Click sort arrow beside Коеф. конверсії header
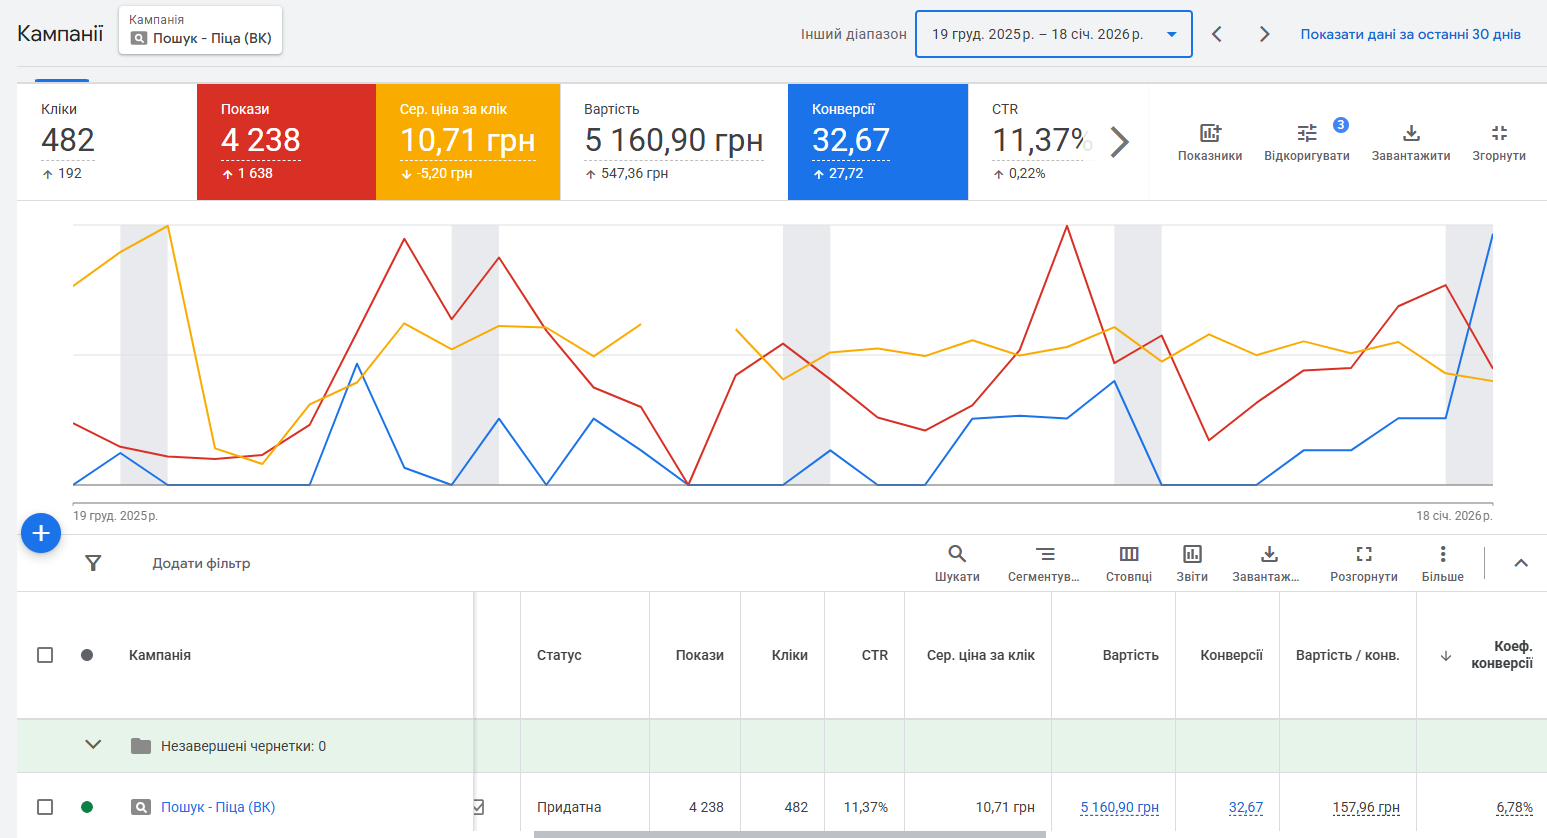1547x838 pixels. point(1445,656)
